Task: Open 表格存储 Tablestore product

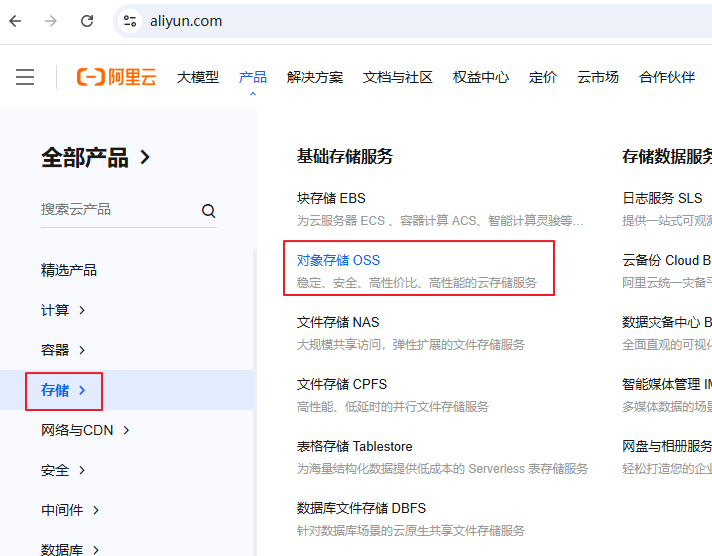Action: (355, 446)
